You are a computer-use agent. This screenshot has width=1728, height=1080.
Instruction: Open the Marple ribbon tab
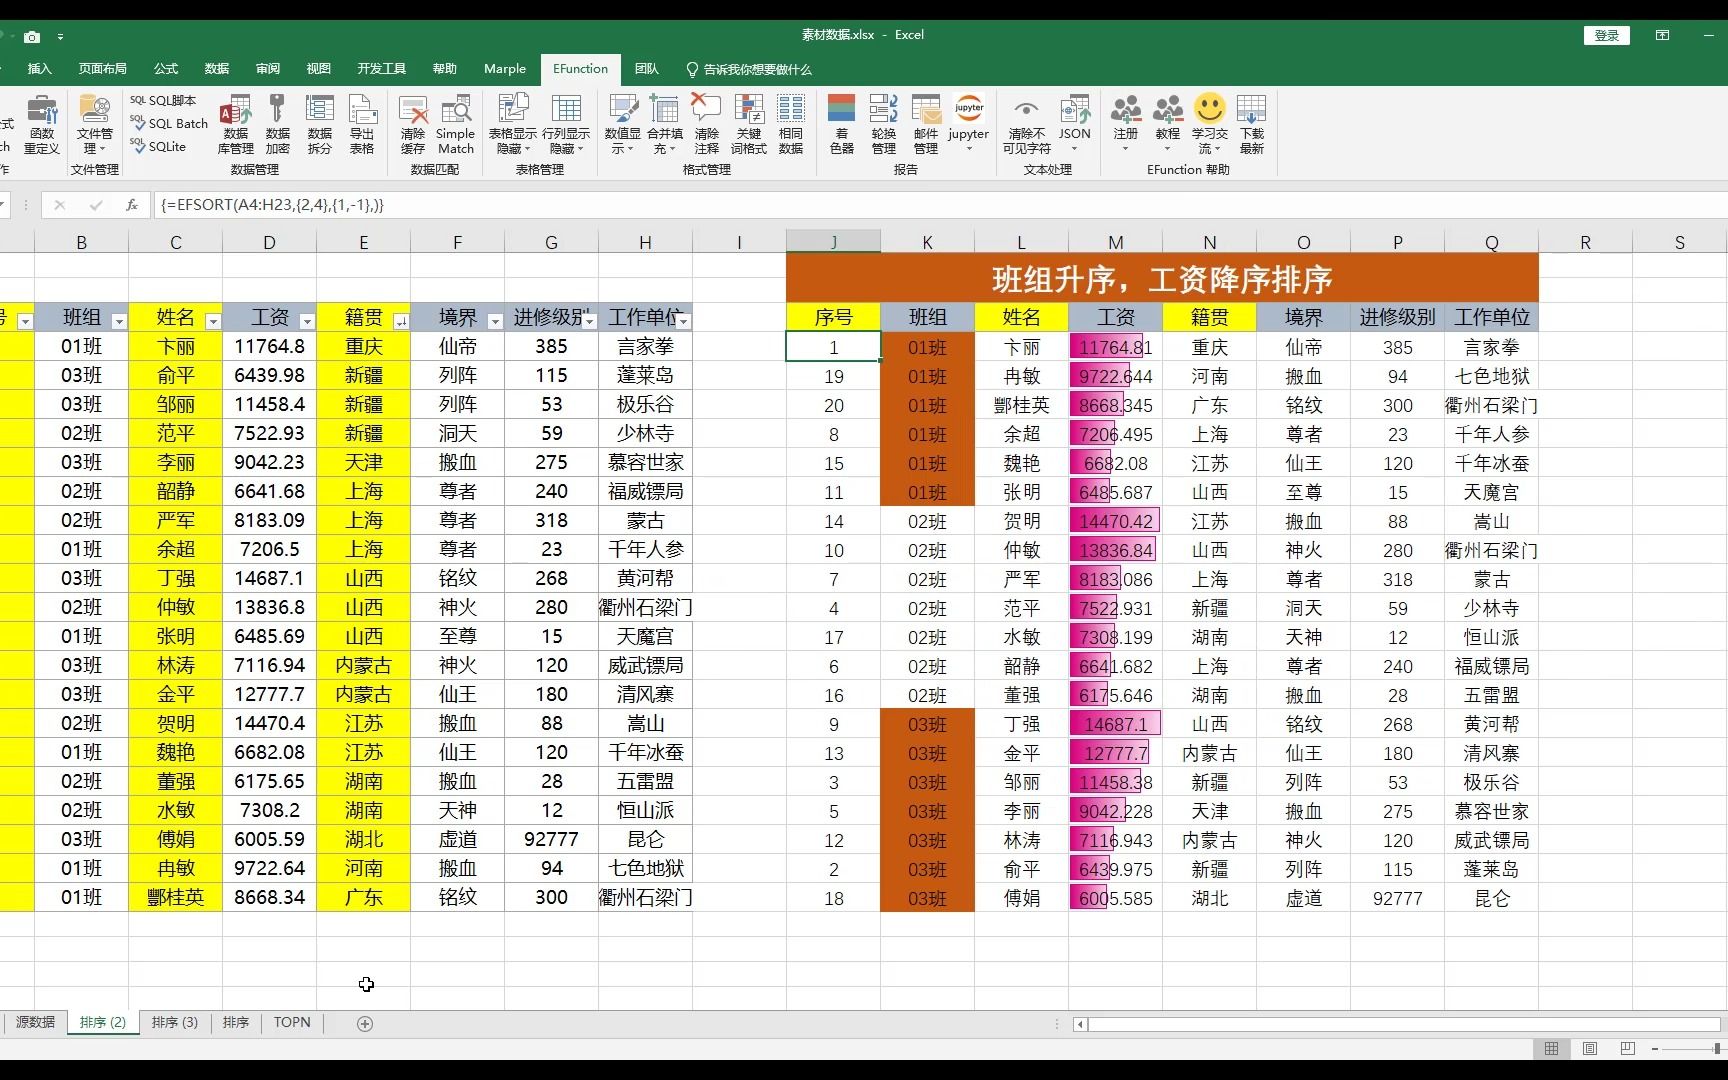pos(505,69)
